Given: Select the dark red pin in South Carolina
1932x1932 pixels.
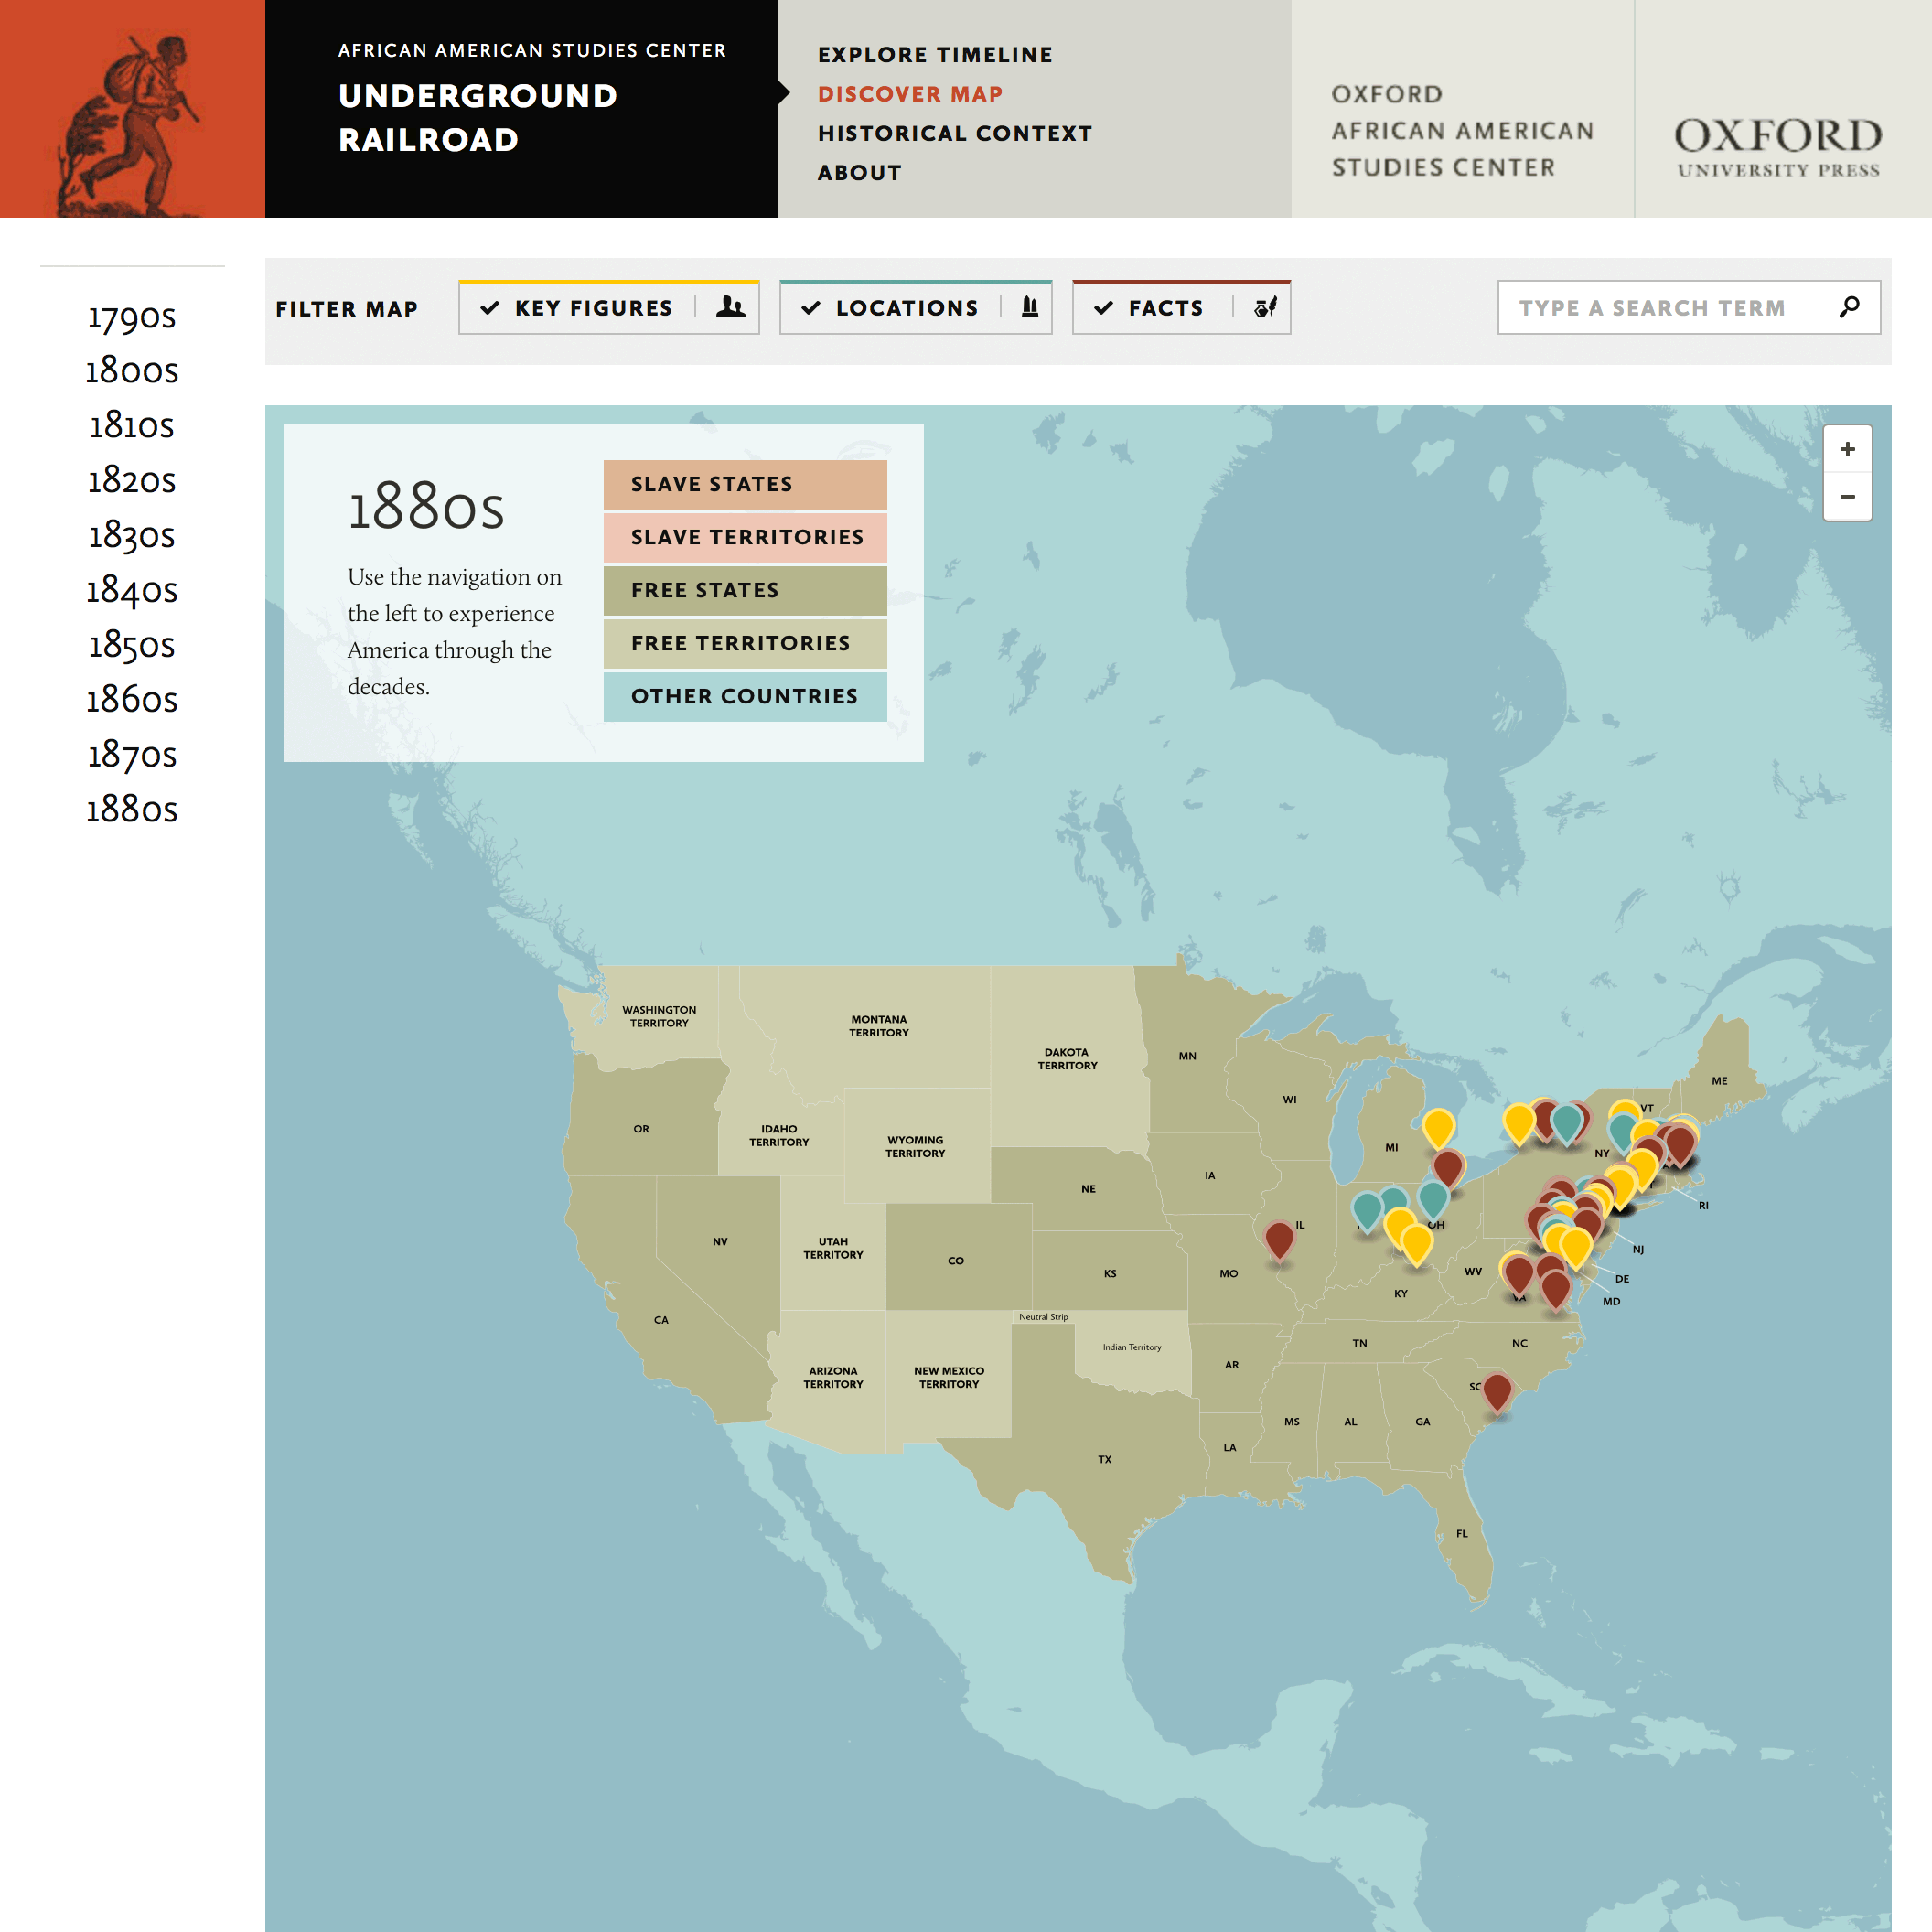Looking at the screenshot, I should (x=1496, y=1393).
